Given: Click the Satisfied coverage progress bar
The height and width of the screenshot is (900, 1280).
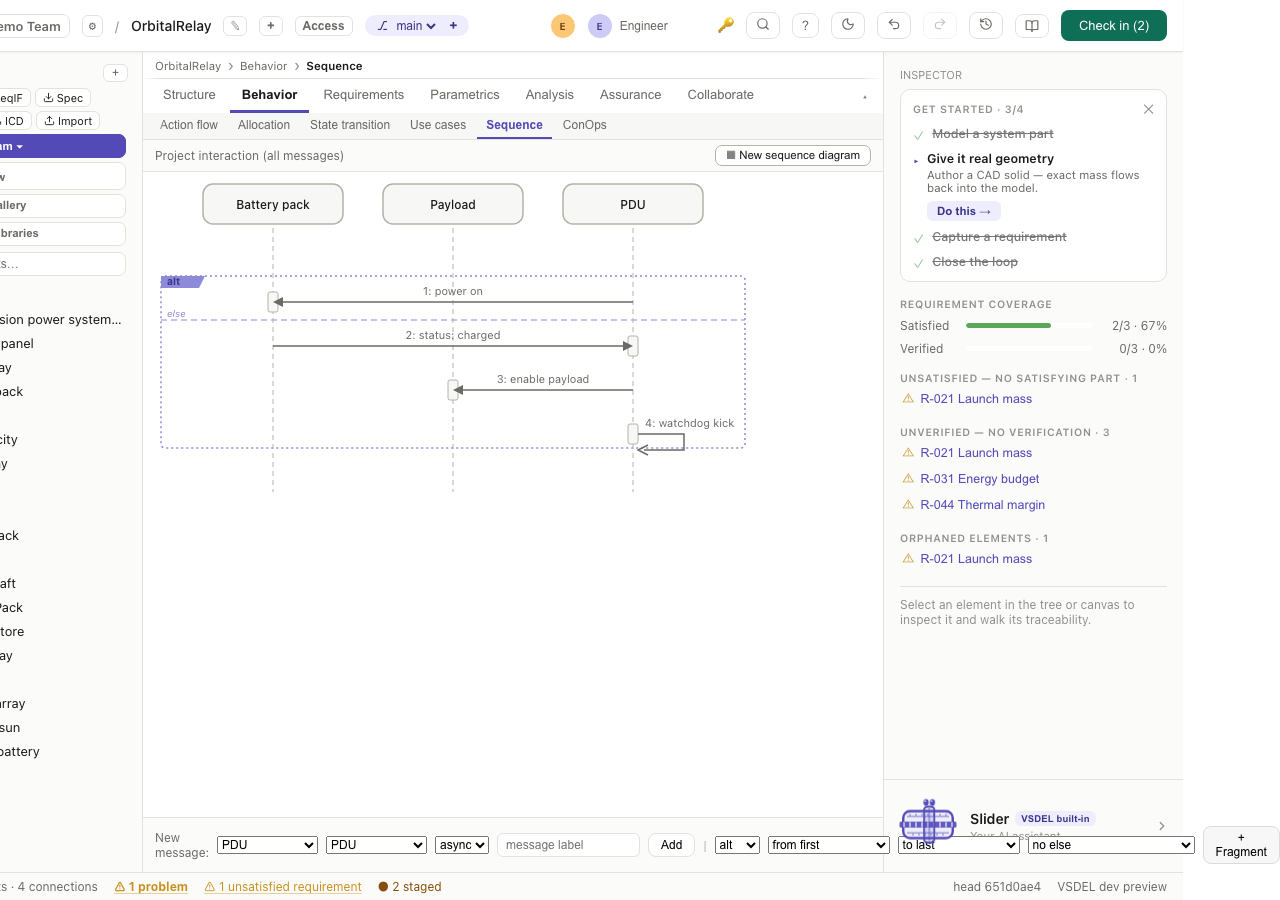Looking at the screenshot, I should click(1028, 326).
